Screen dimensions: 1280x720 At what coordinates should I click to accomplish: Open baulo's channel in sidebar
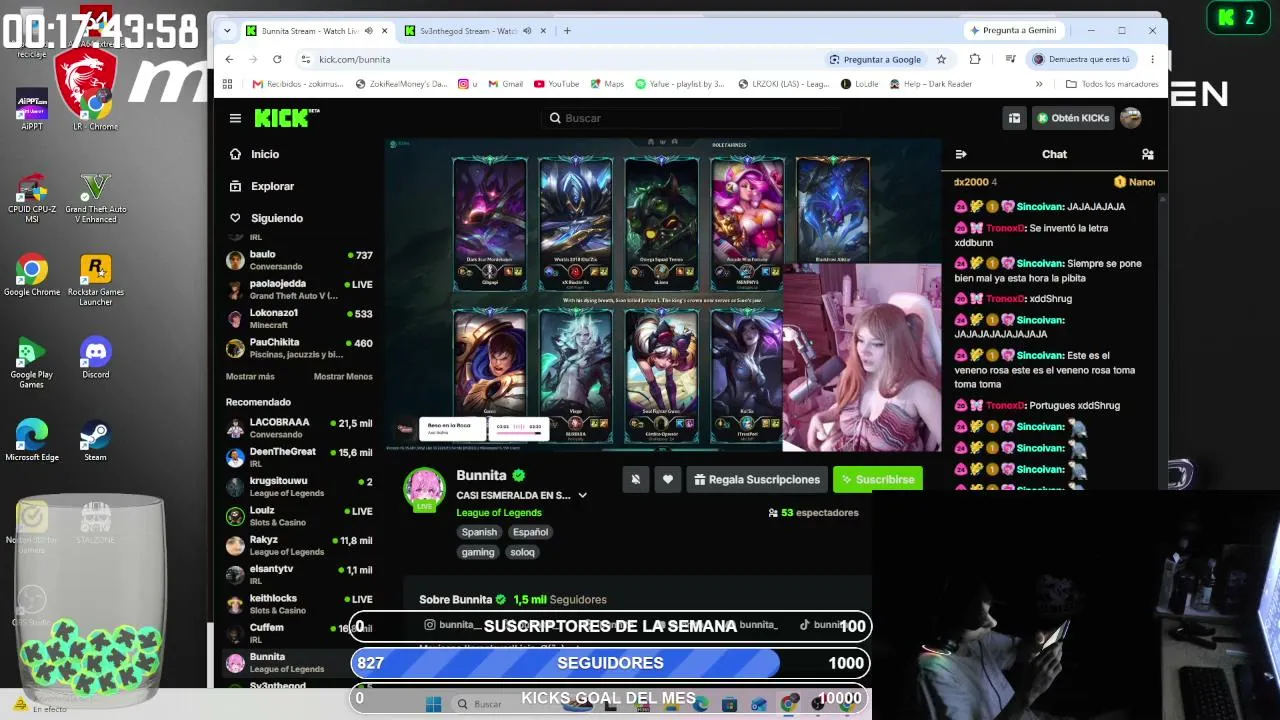pyautogui.click(x=299, y=260)
